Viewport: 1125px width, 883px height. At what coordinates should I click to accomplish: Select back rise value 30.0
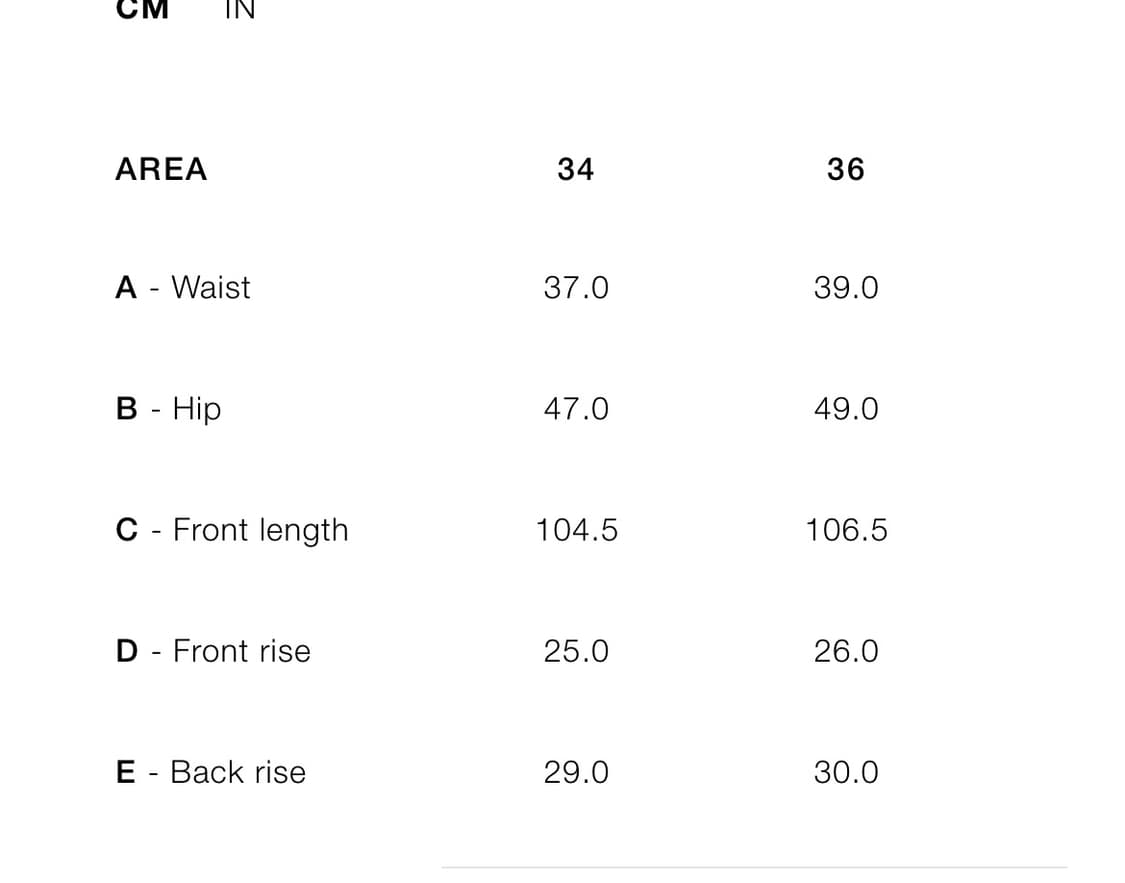click(846, 773)
